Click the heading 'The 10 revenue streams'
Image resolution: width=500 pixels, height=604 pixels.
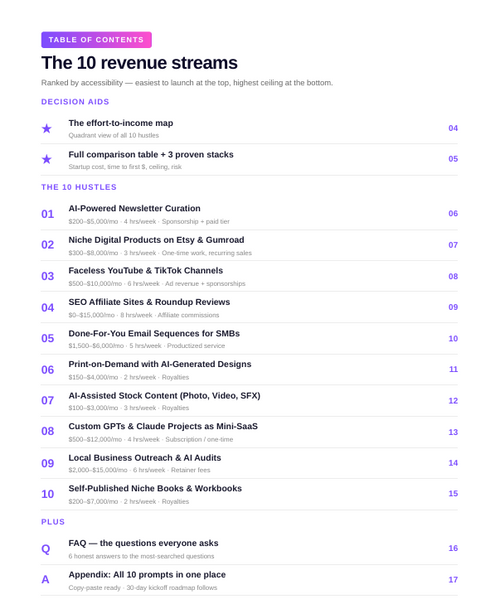tap(139, 63)
